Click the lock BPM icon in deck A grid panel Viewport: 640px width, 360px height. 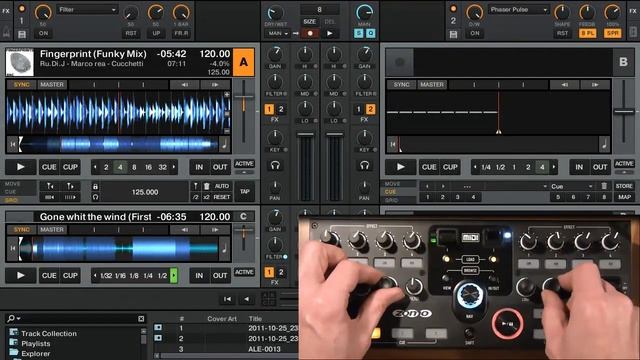click(x=95, y=187)
